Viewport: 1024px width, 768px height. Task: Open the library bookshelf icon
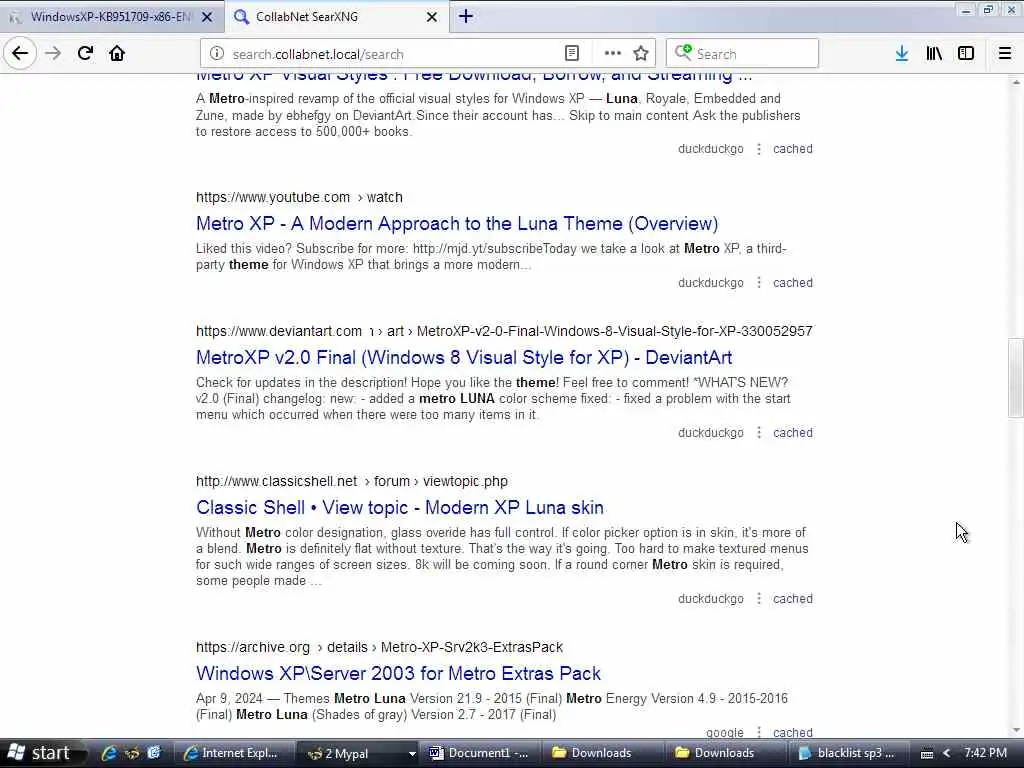click(x=934, y=54)
